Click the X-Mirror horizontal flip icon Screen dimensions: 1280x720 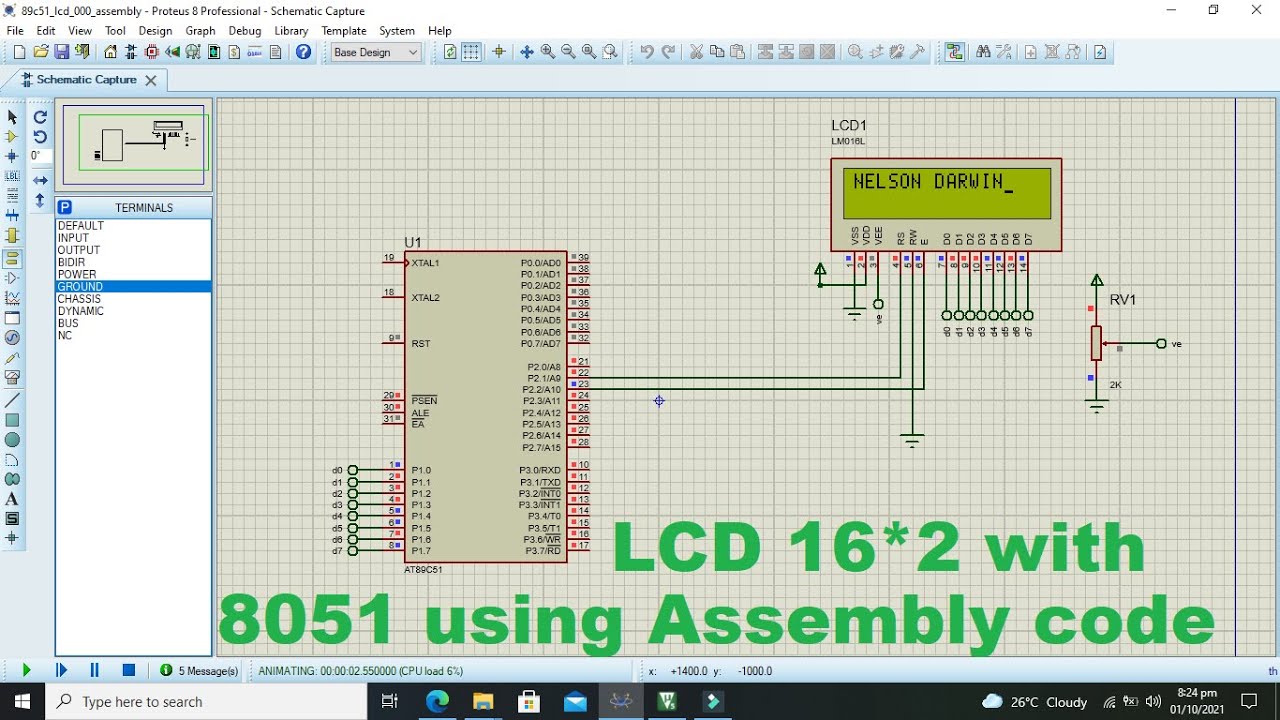(x=40, y=180)
